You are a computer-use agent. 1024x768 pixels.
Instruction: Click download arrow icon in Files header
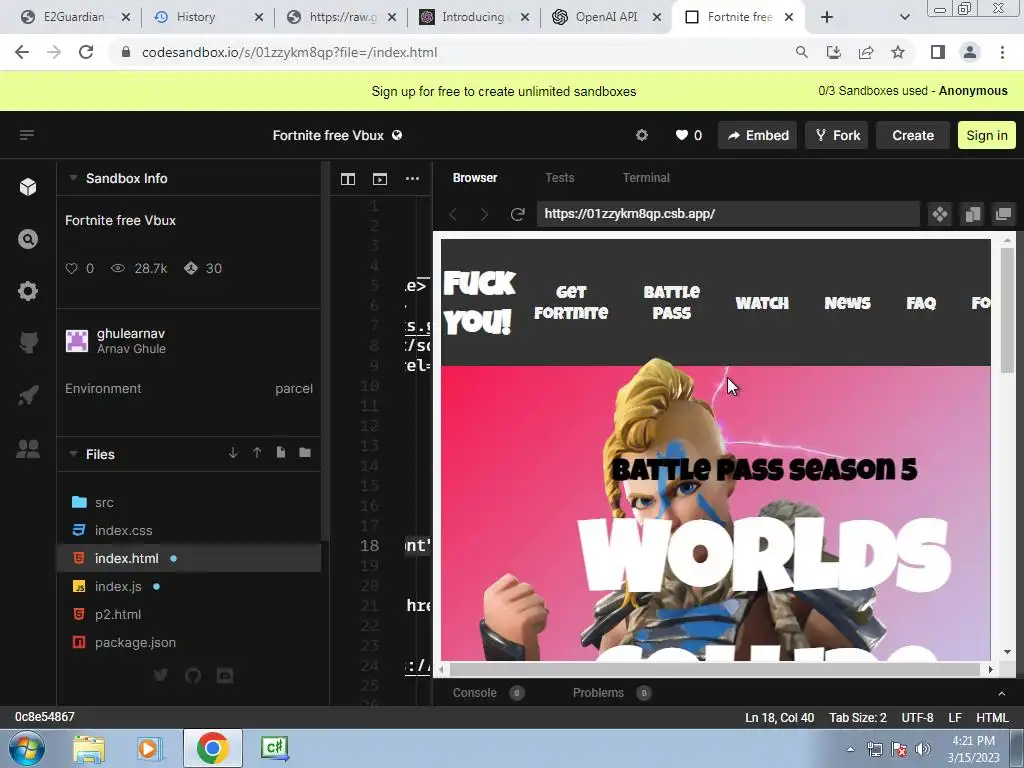coord(233,453)
